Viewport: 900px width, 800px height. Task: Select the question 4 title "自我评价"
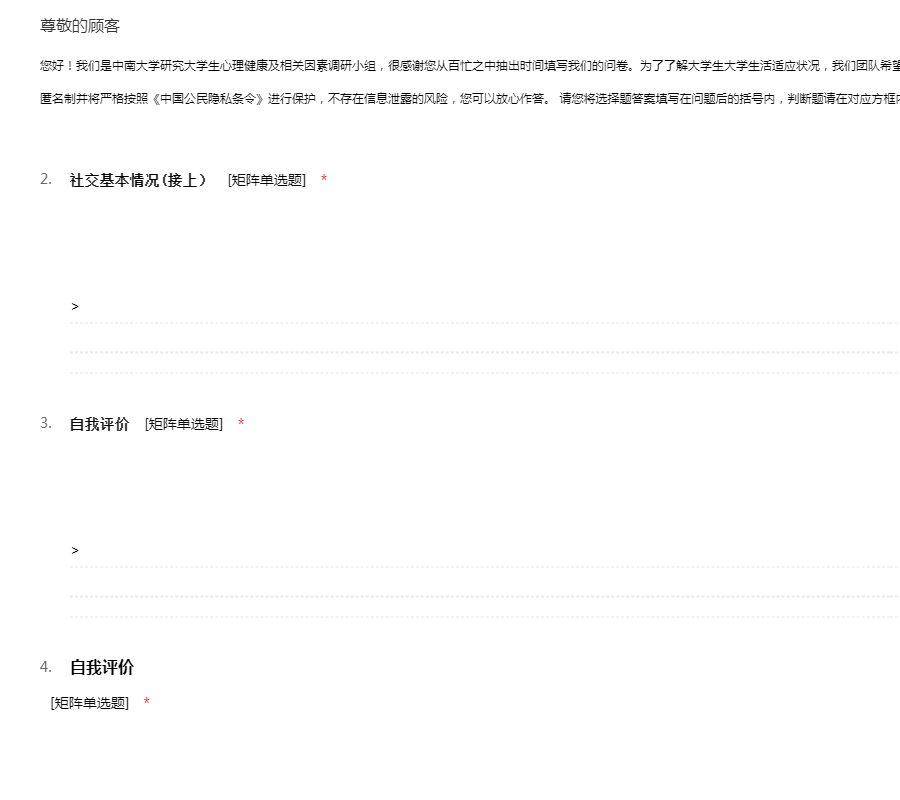coord(102,668)
